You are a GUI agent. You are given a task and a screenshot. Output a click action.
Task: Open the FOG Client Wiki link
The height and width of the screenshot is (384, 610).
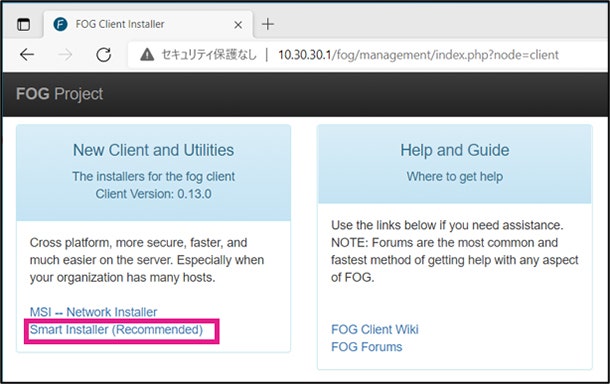pos(375,329)
